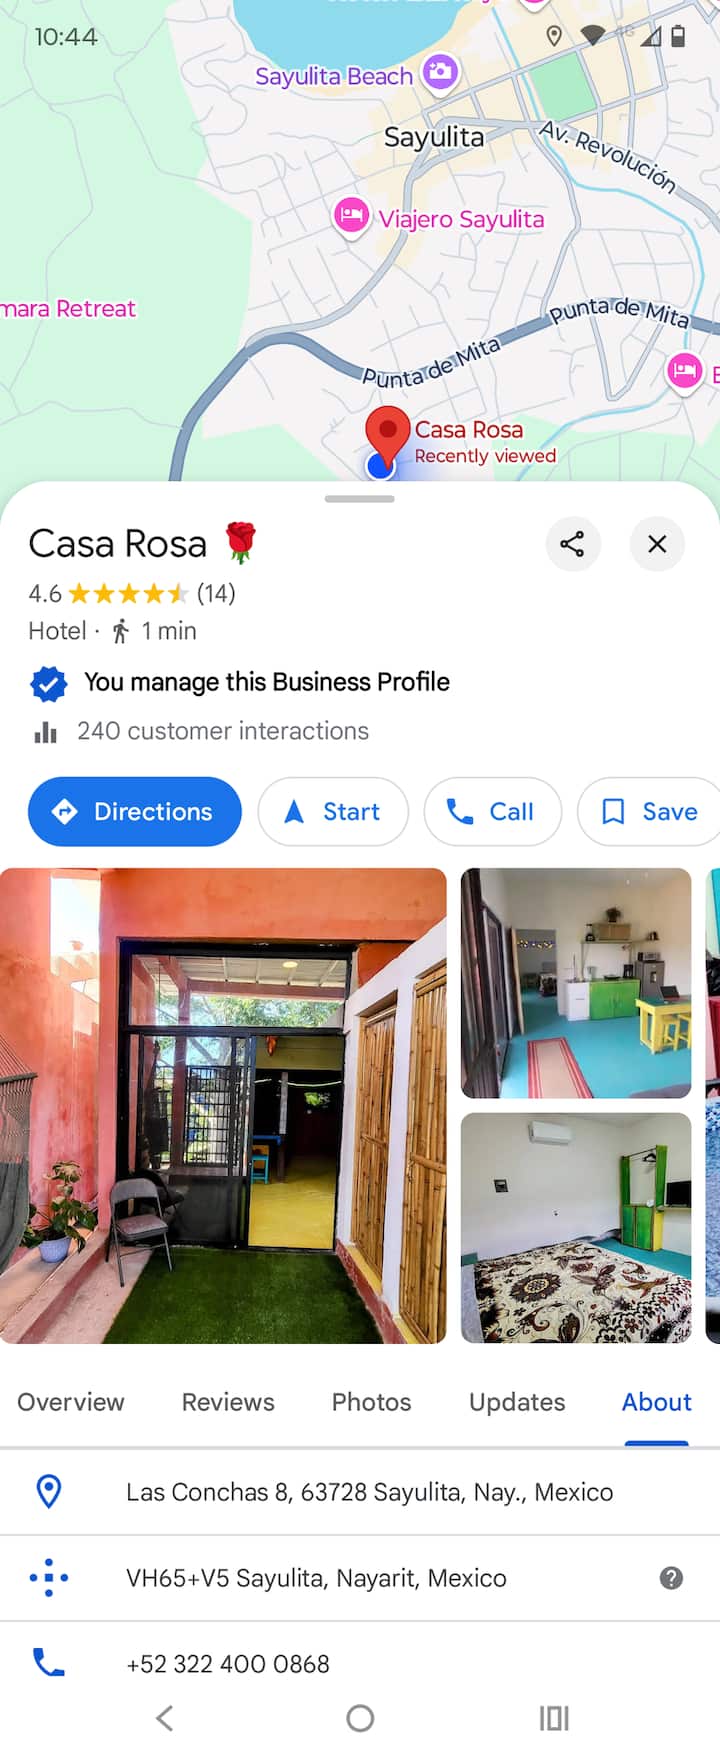The image size is (720, 1760).
Task: Get Directions to Casa Rosa
Action: point(135,811)
